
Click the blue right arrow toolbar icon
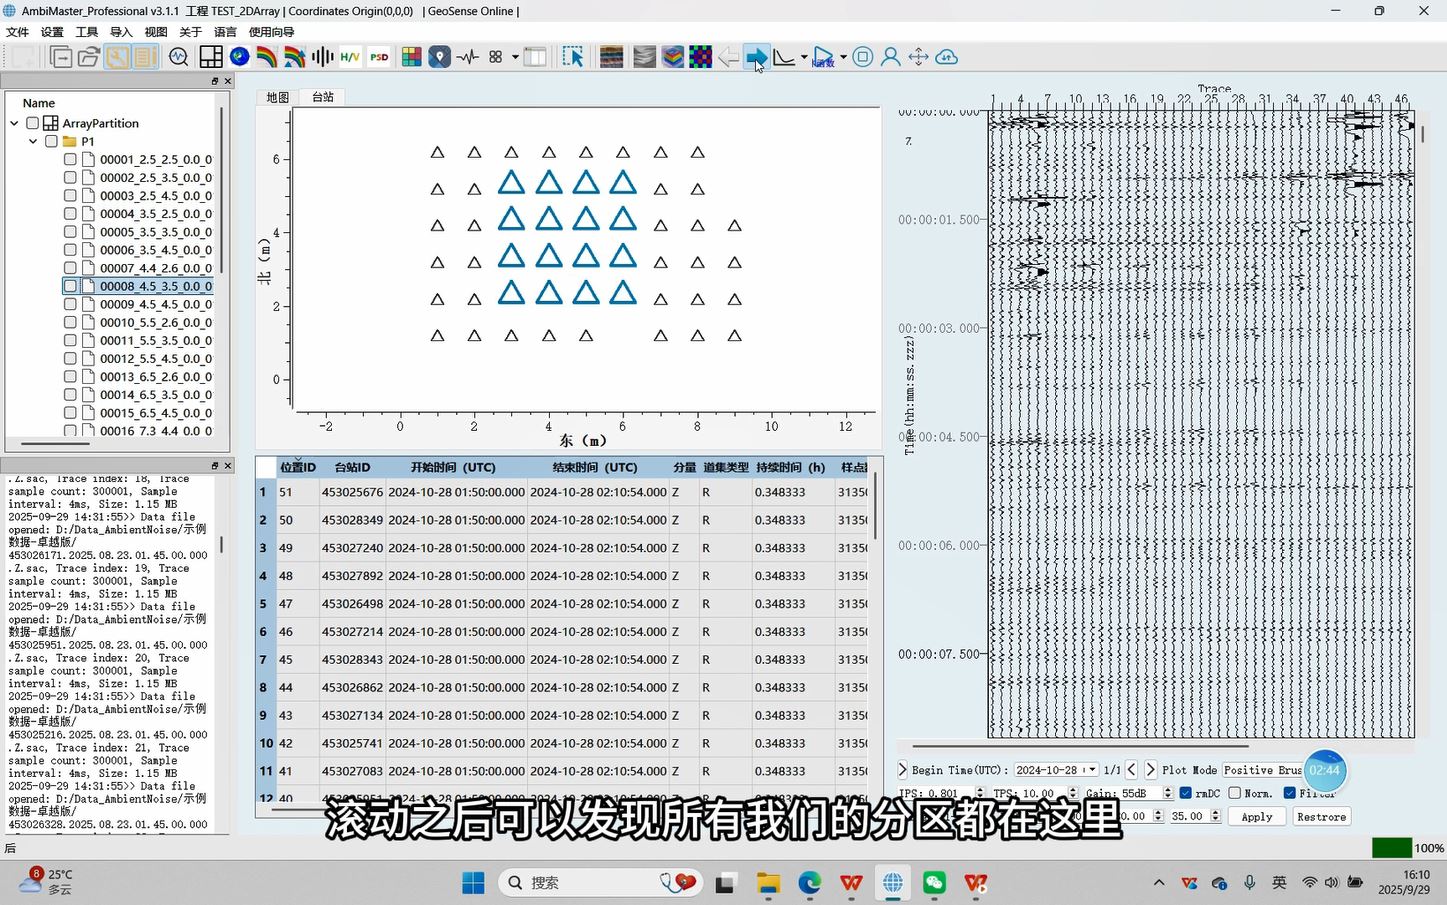(757, 57)
